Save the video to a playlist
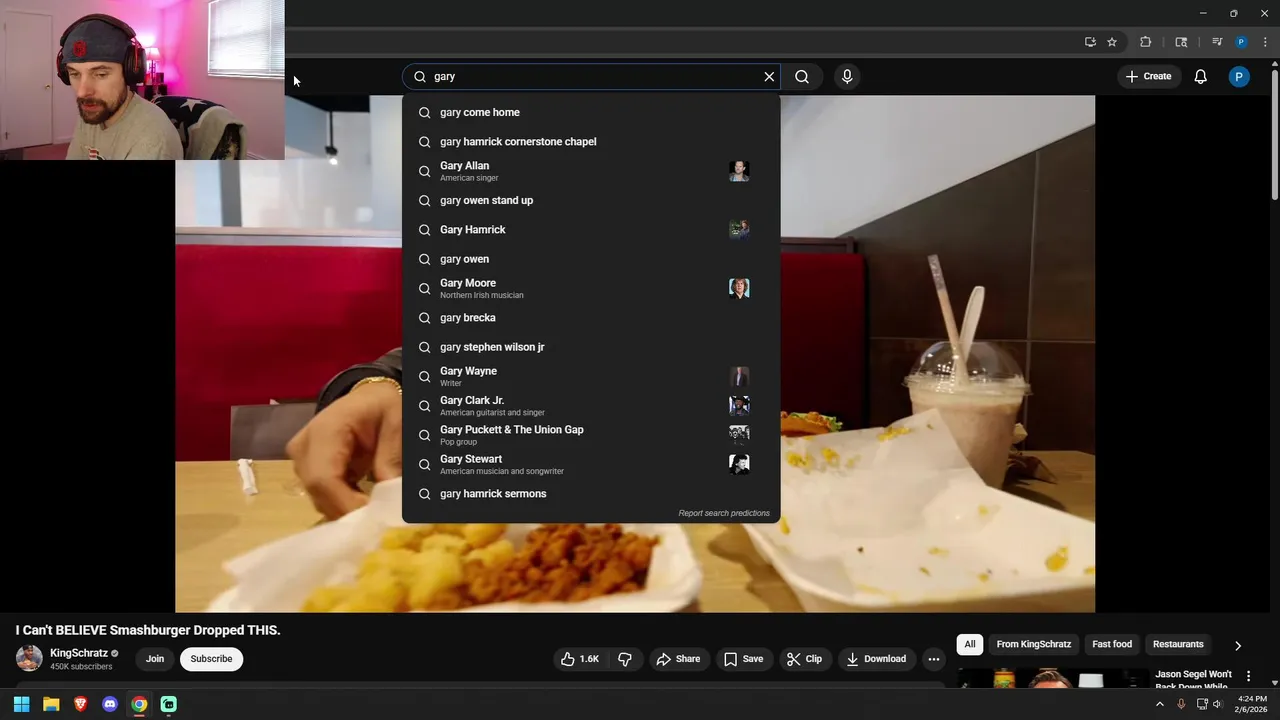The width and height of the screenshot is (1280, 720). tap(743, 659)
